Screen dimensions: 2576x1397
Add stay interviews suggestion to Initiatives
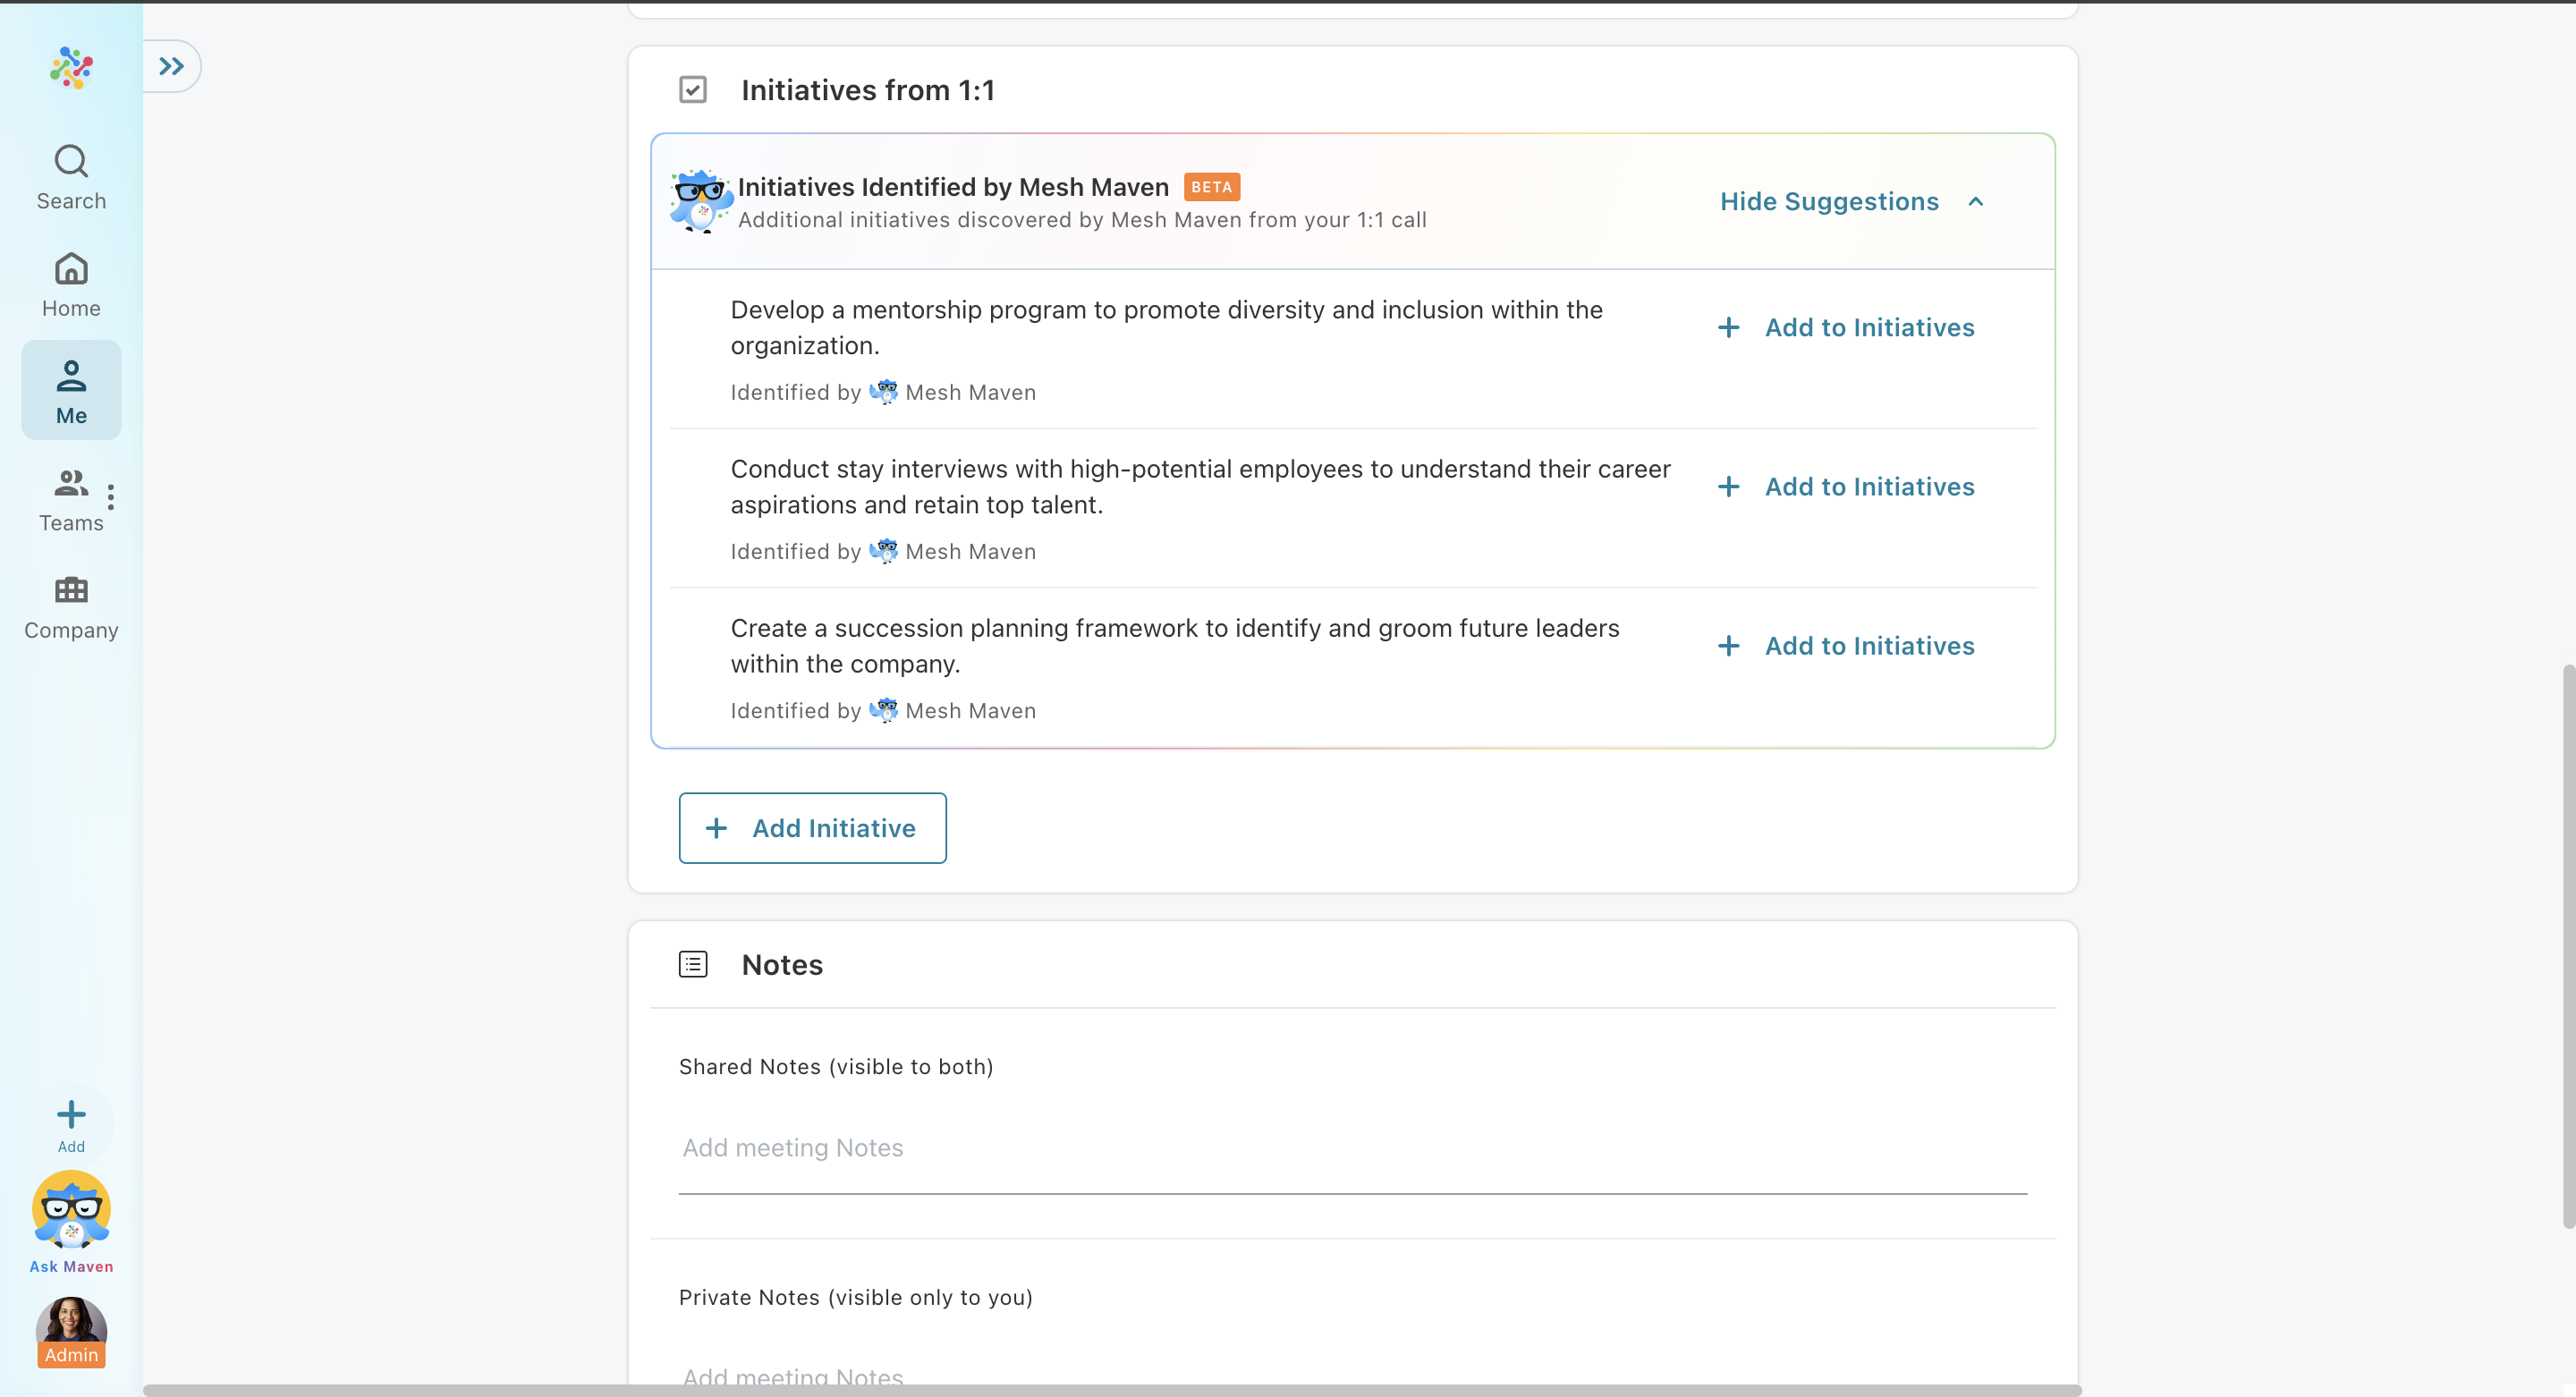1846,486
